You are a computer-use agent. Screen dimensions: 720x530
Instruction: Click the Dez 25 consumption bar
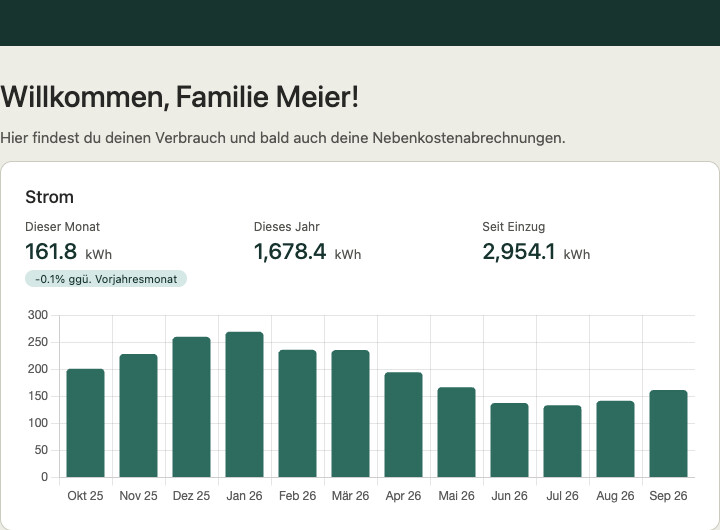pyautogui.click(x=191, y=407)
